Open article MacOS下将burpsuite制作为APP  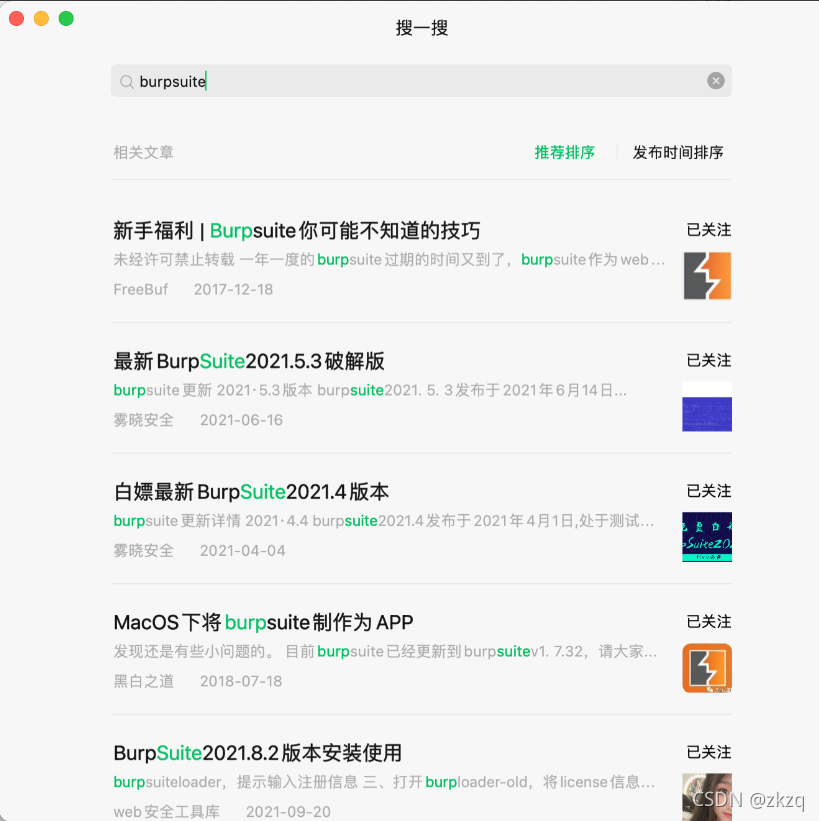click(x=263, y=623)
